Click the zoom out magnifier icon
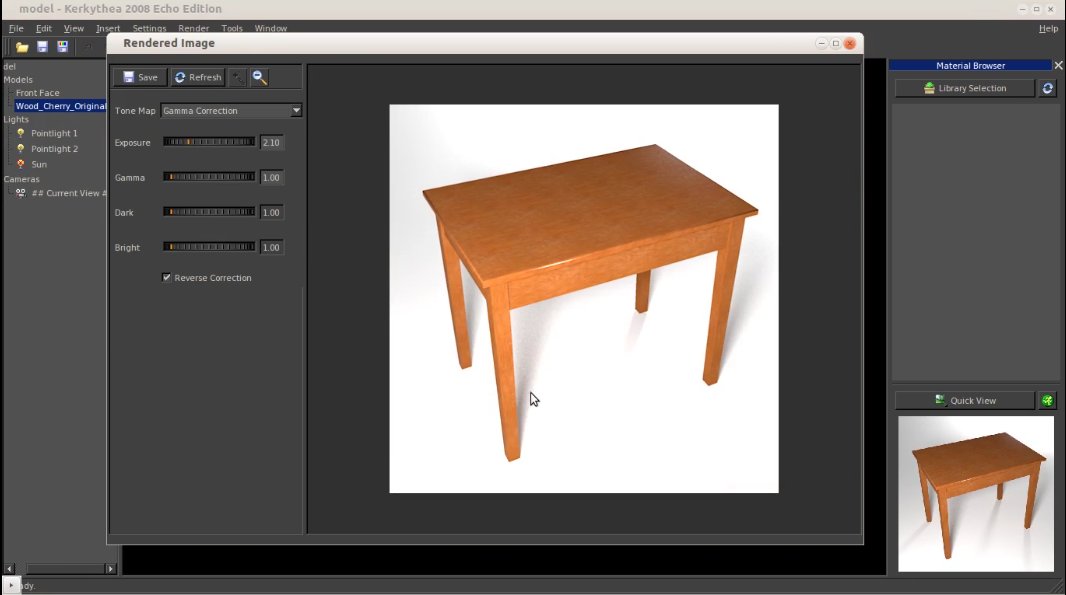Screen dimensions: 1066x595 tap(259, 77)
